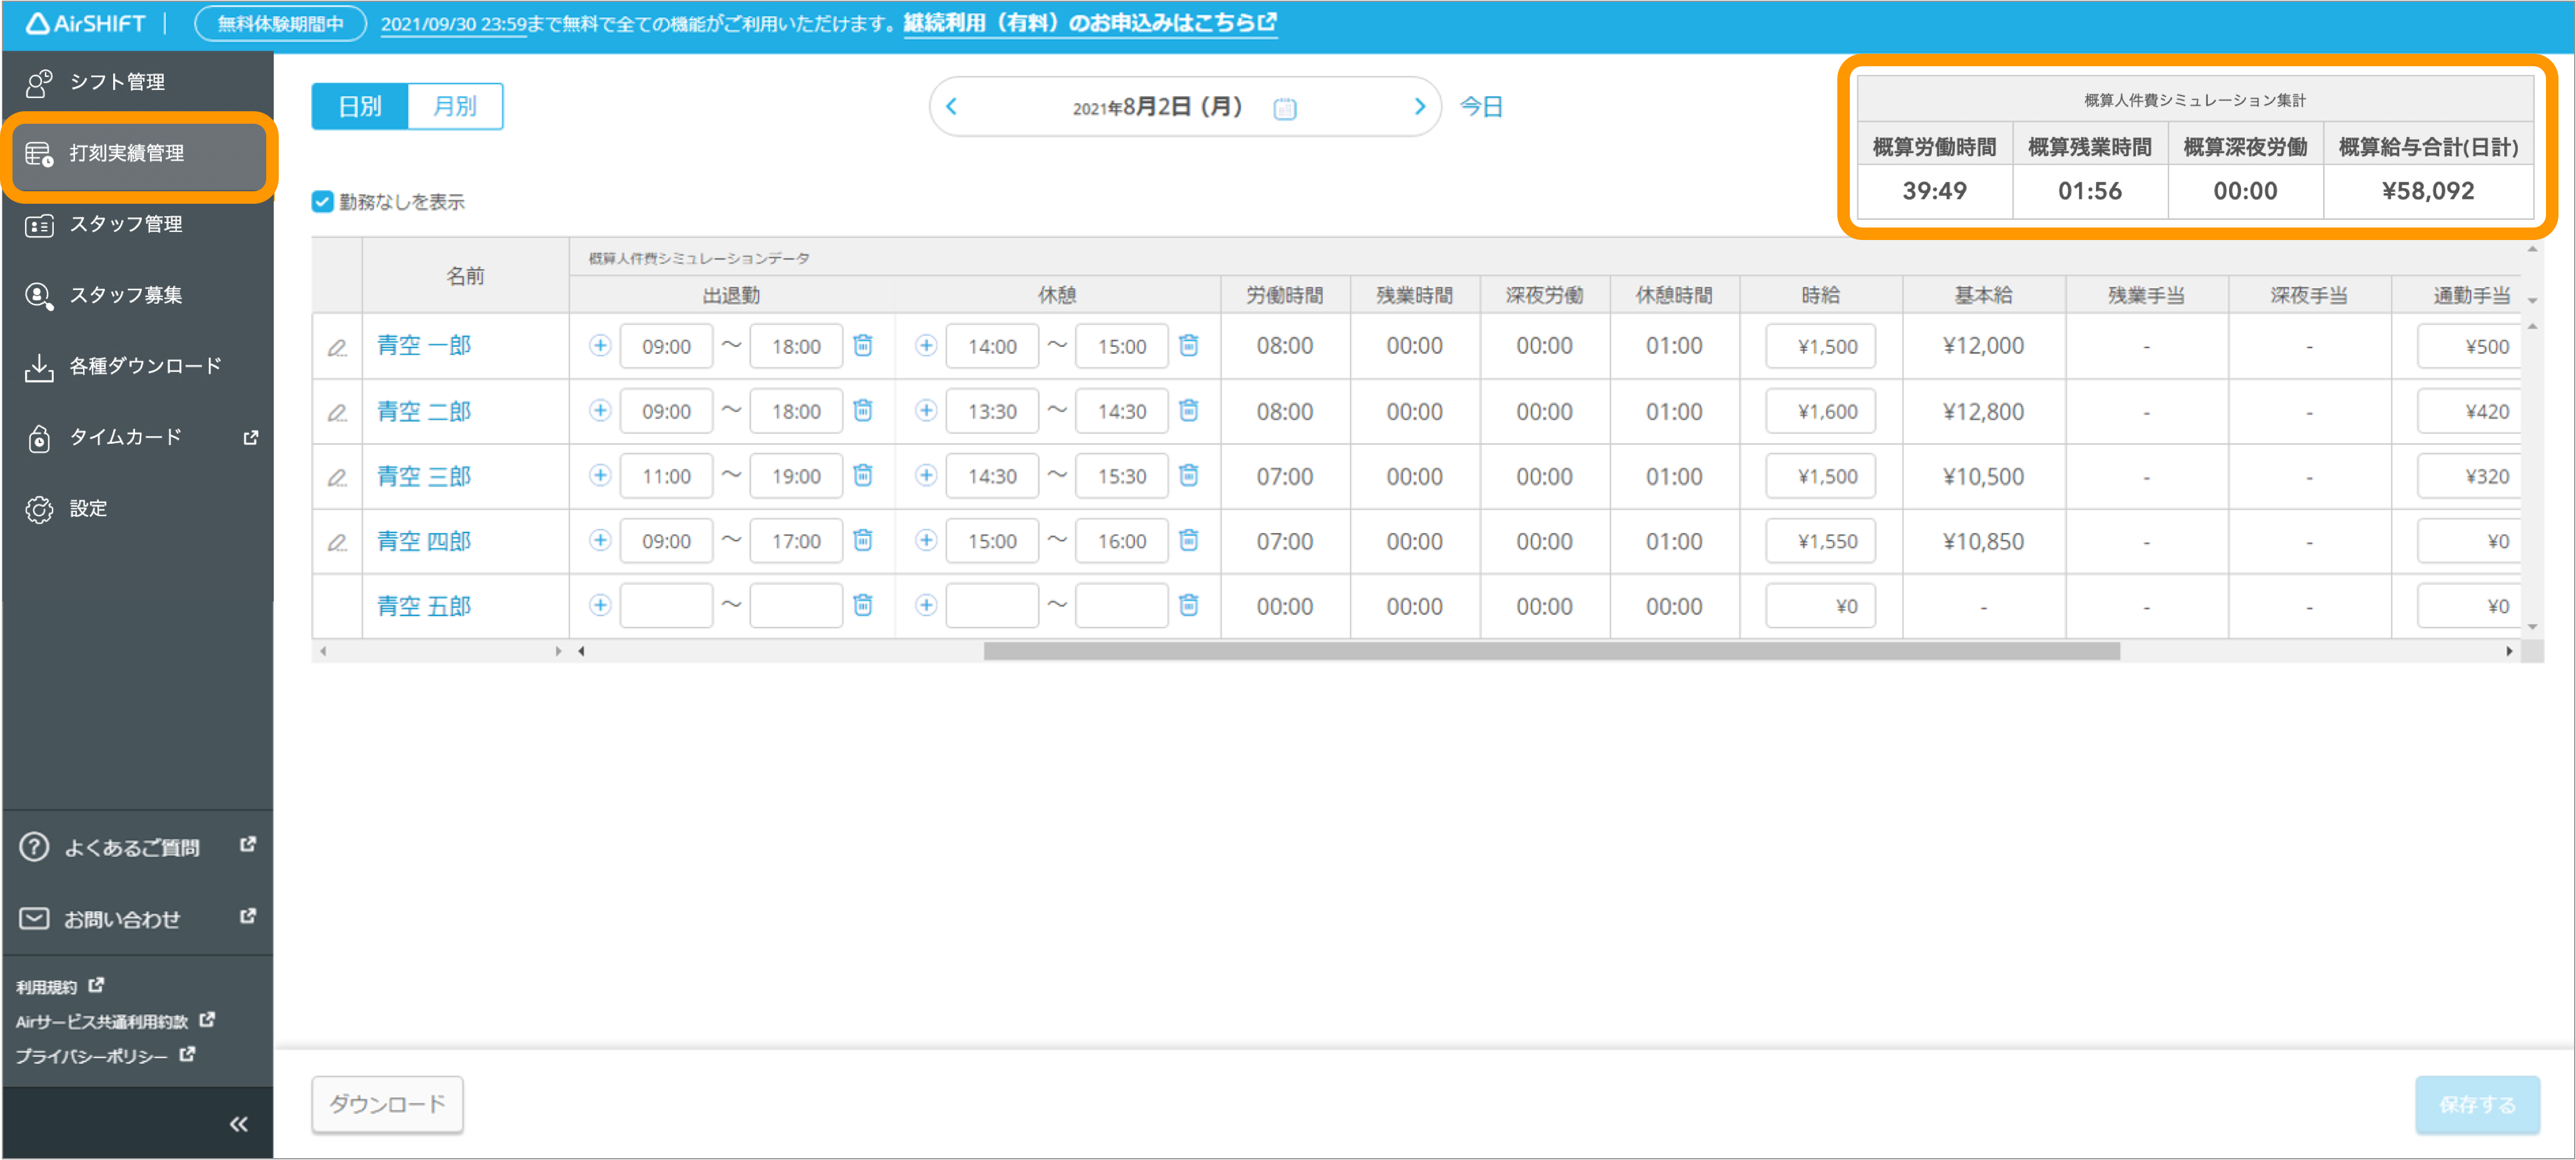Screen dimensions: 2576x1160
Task: Open シフト管理 in sidebar
Action: pyautogui.click(x=137, y=82)
